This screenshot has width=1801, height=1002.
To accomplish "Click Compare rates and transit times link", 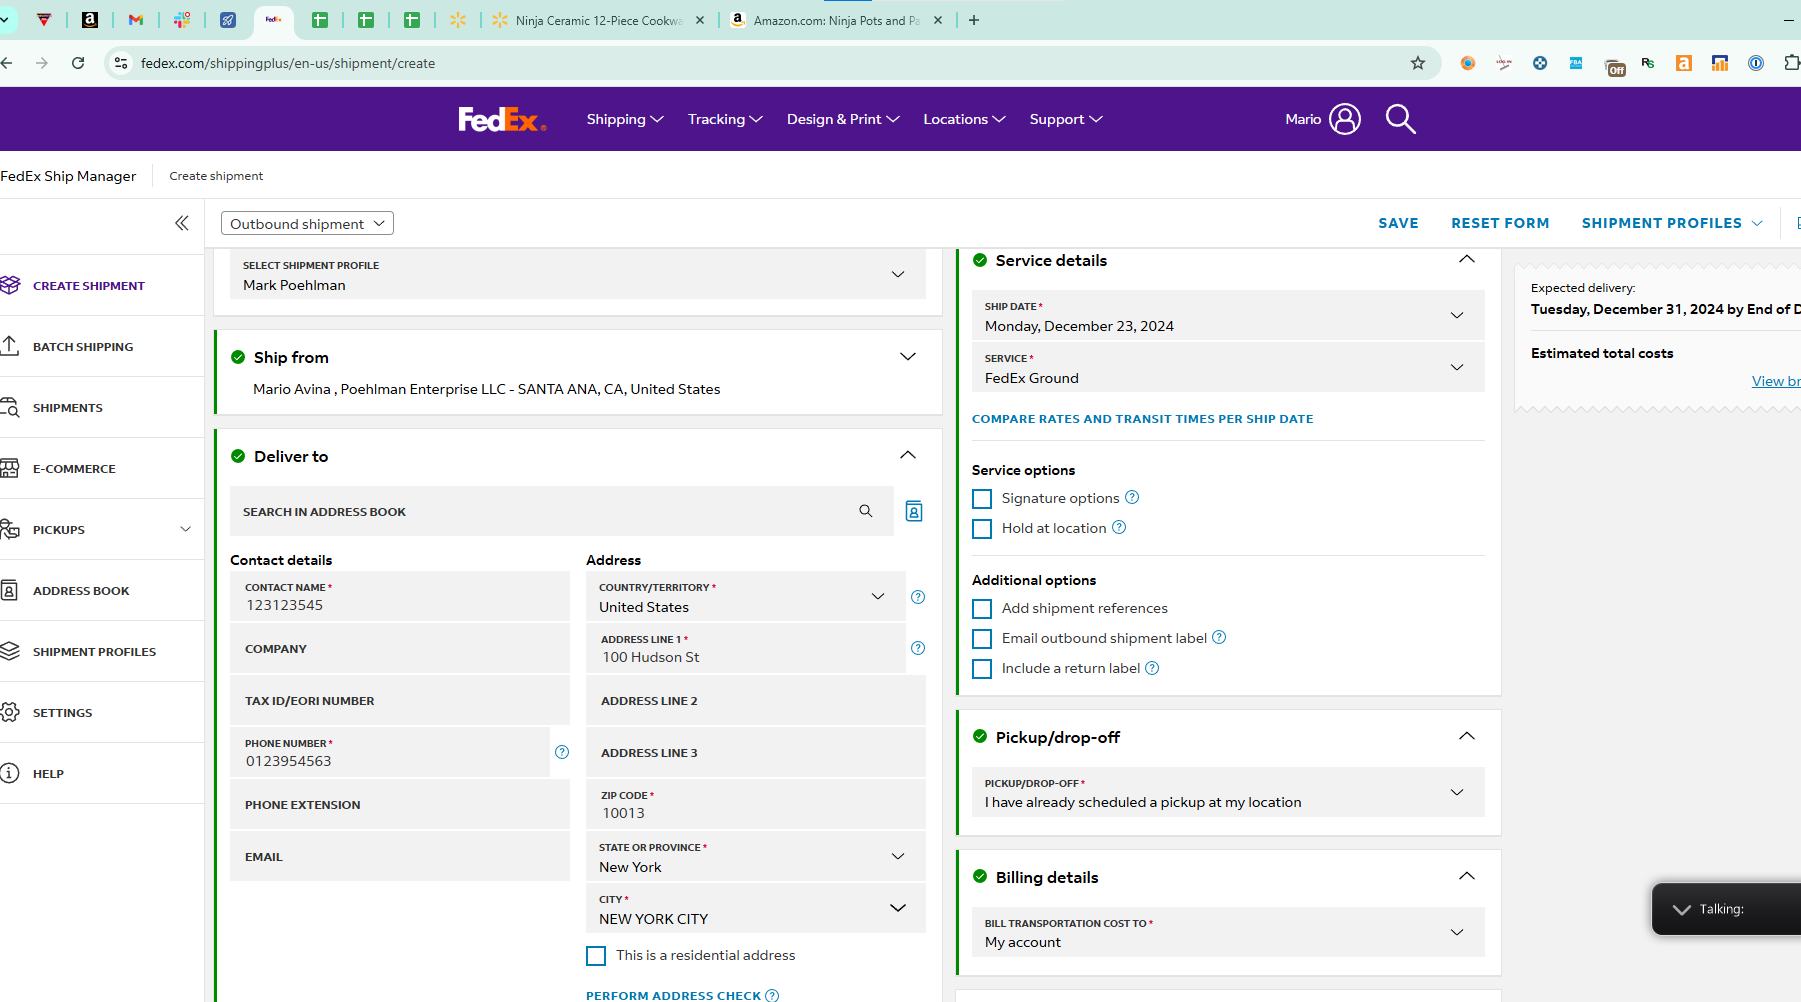I will pyautogui.click(x=1142, y=419).
